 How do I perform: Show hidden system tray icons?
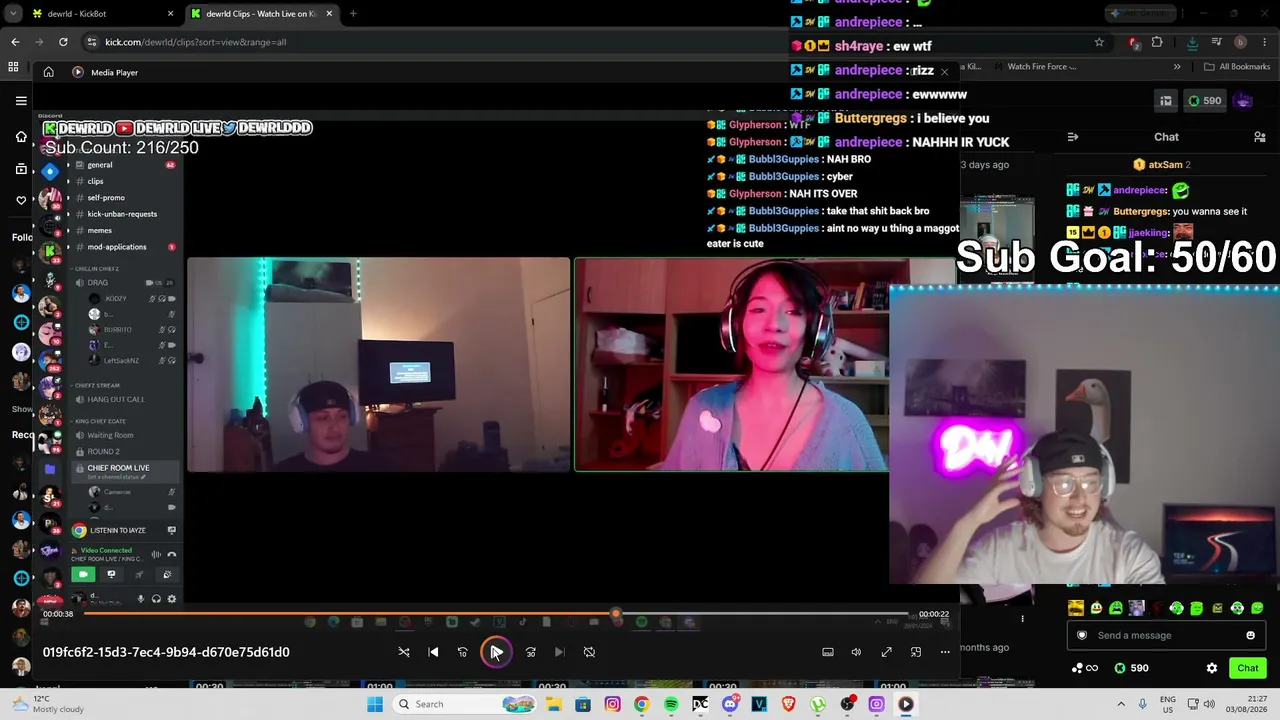[x=1121, y=704]
